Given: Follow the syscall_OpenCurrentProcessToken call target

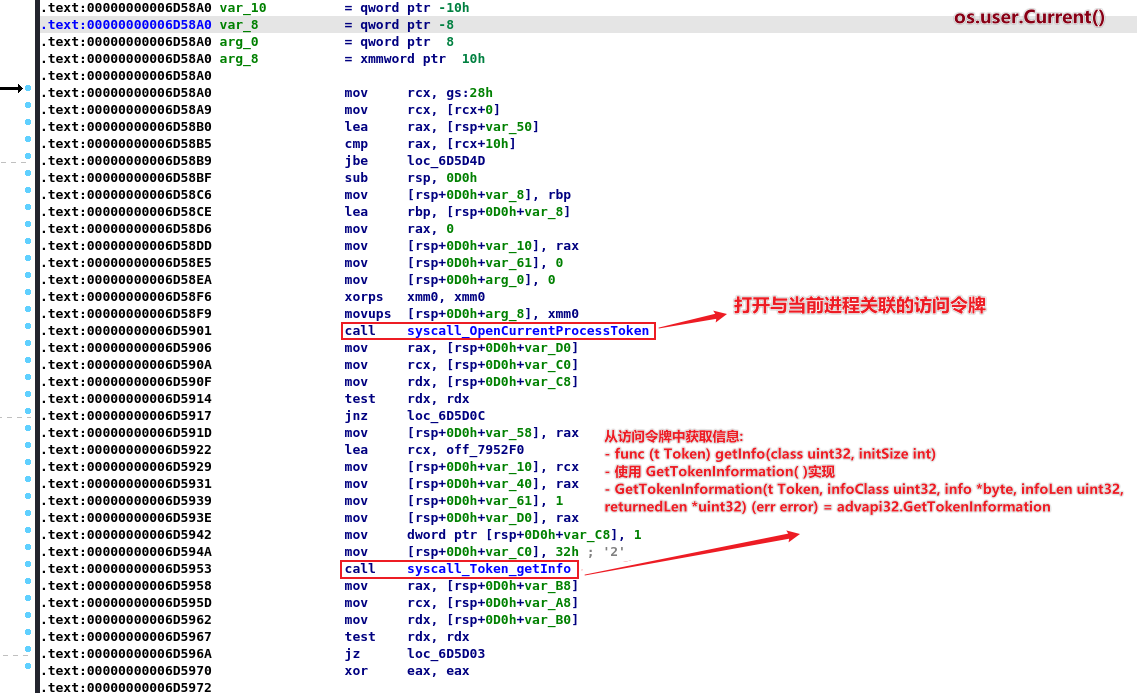Looking at the screenshot, I should click(528, 331).
